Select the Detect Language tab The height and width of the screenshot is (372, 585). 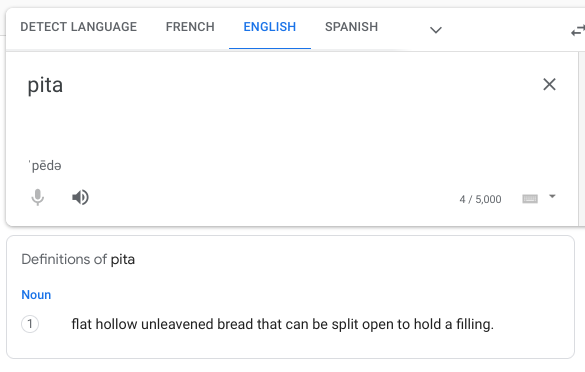[79, 27]
